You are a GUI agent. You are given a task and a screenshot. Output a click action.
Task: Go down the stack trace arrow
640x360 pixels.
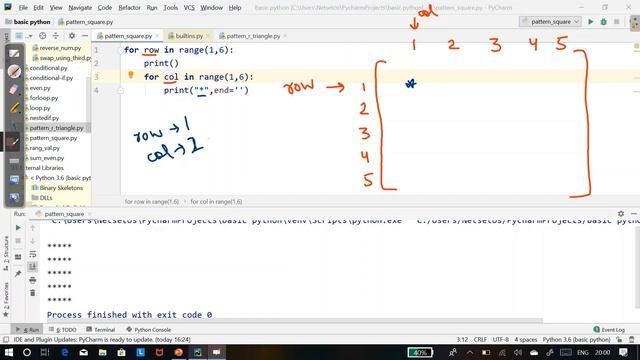click(x=33, y=241)
